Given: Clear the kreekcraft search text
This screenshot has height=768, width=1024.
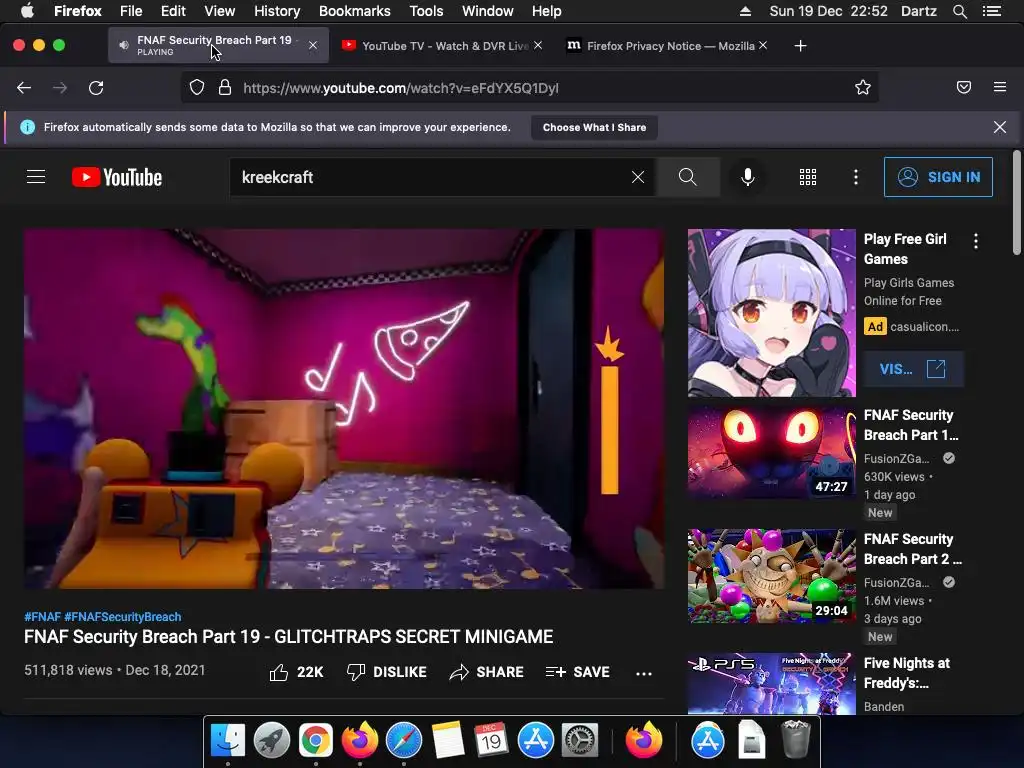Looking at the screenshot, I should 638,177.
